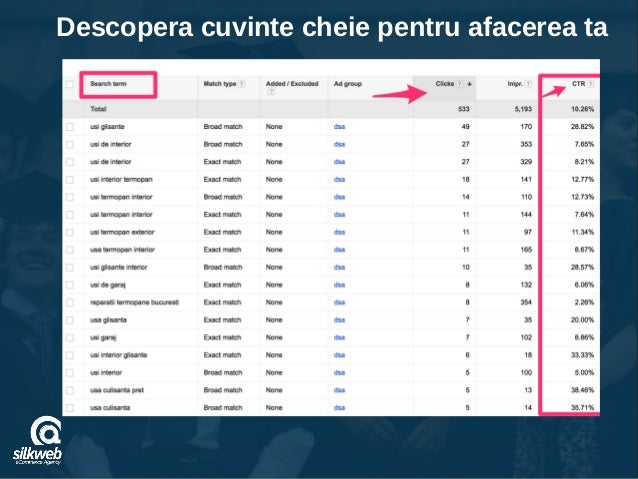Click the descending sort arrow beside Clicks
The image size is (638, 479).
pyautogui.click(x=469, y=84)
